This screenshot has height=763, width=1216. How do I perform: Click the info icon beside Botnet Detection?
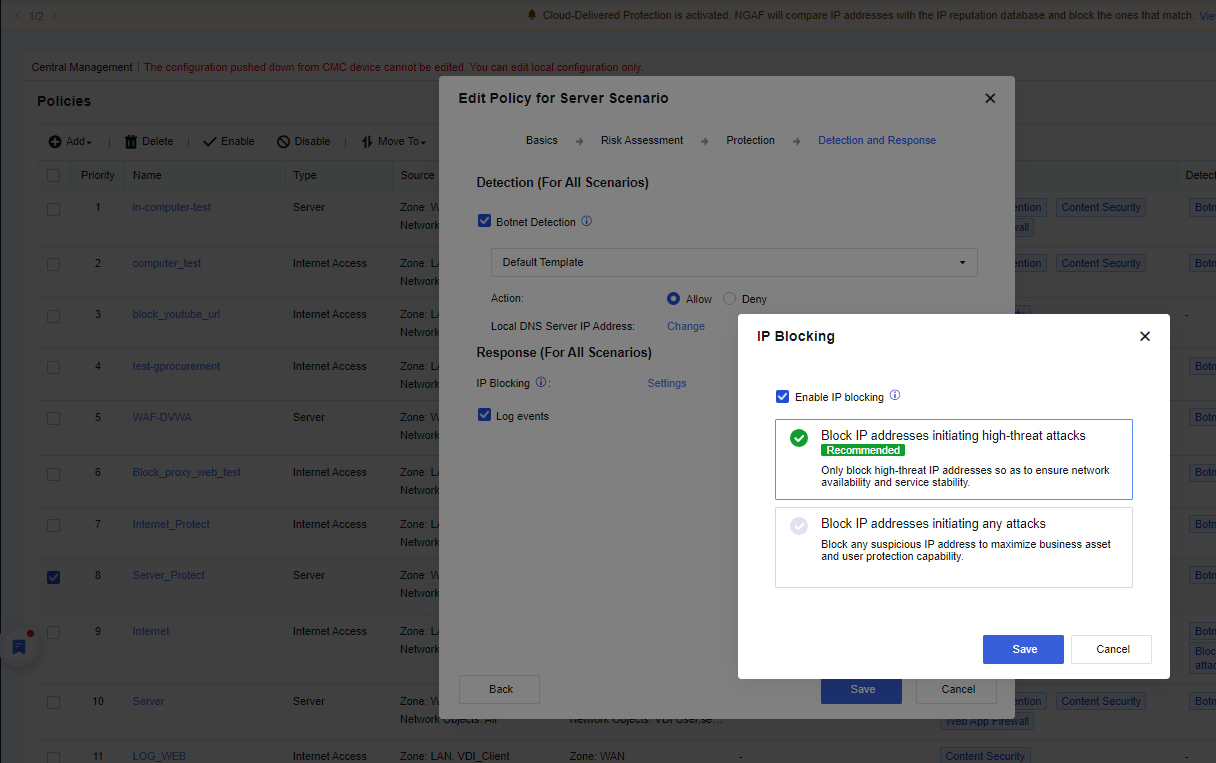tap(587, 221)
